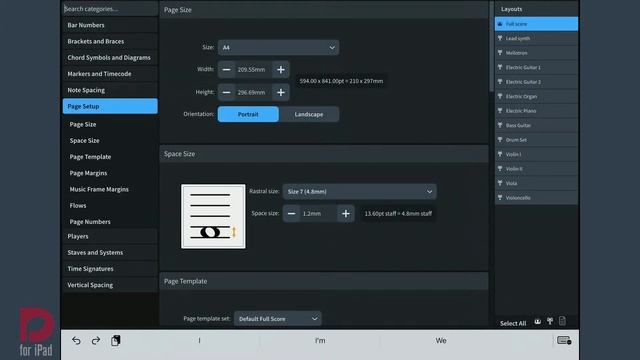Select the Violoncello layout row
Screen dimensions: 640x360
tap(536, 198)
